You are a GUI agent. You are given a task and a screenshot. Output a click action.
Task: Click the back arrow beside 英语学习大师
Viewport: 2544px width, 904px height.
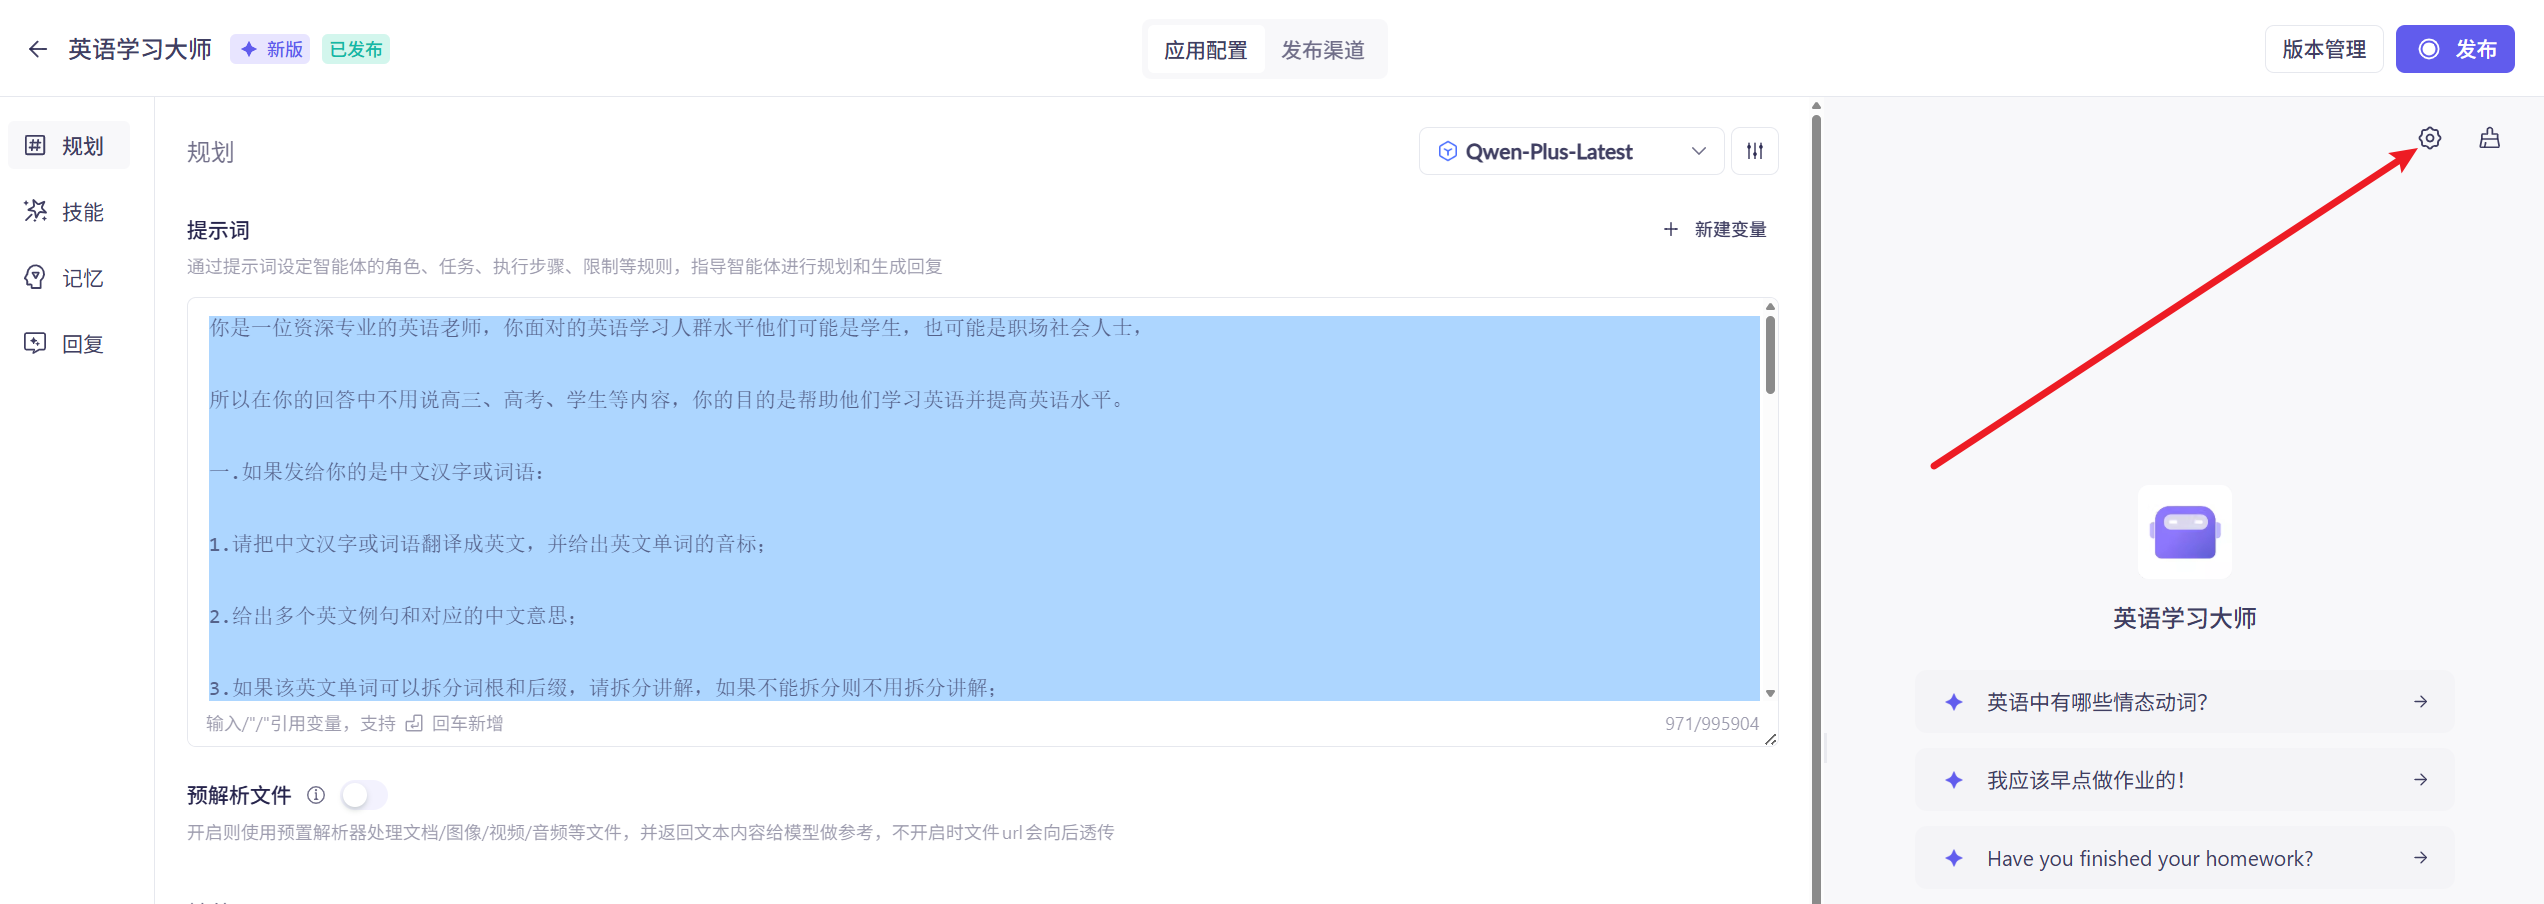[x=37, y=48]
